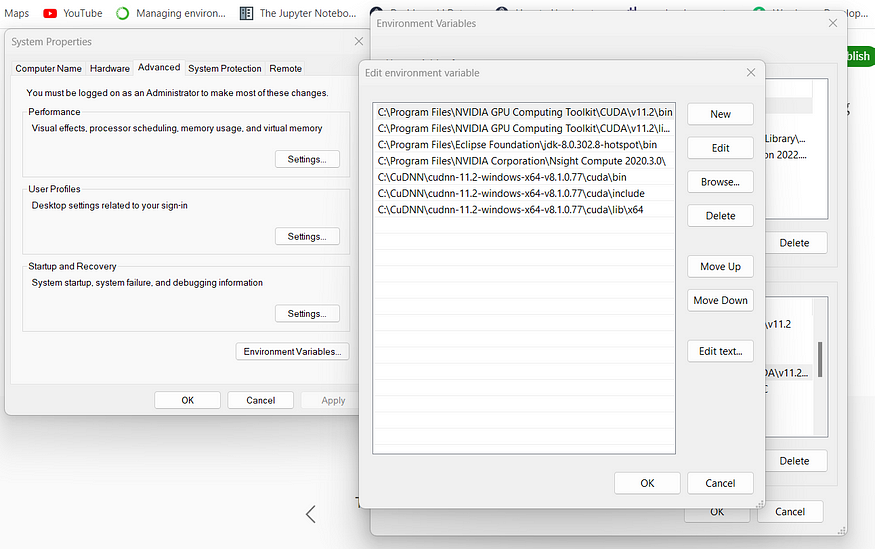The width and height of the screenshot is (875, 549).
Task: Go back with the left chevron arrow
Action: (x=311, y=514)
